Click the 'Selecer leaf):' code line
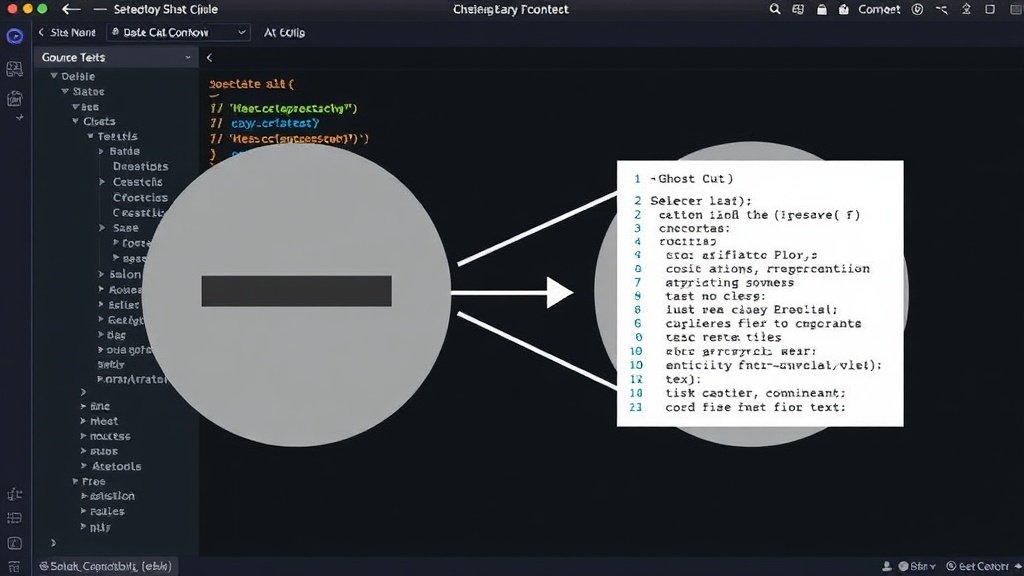 coord(701,200)
